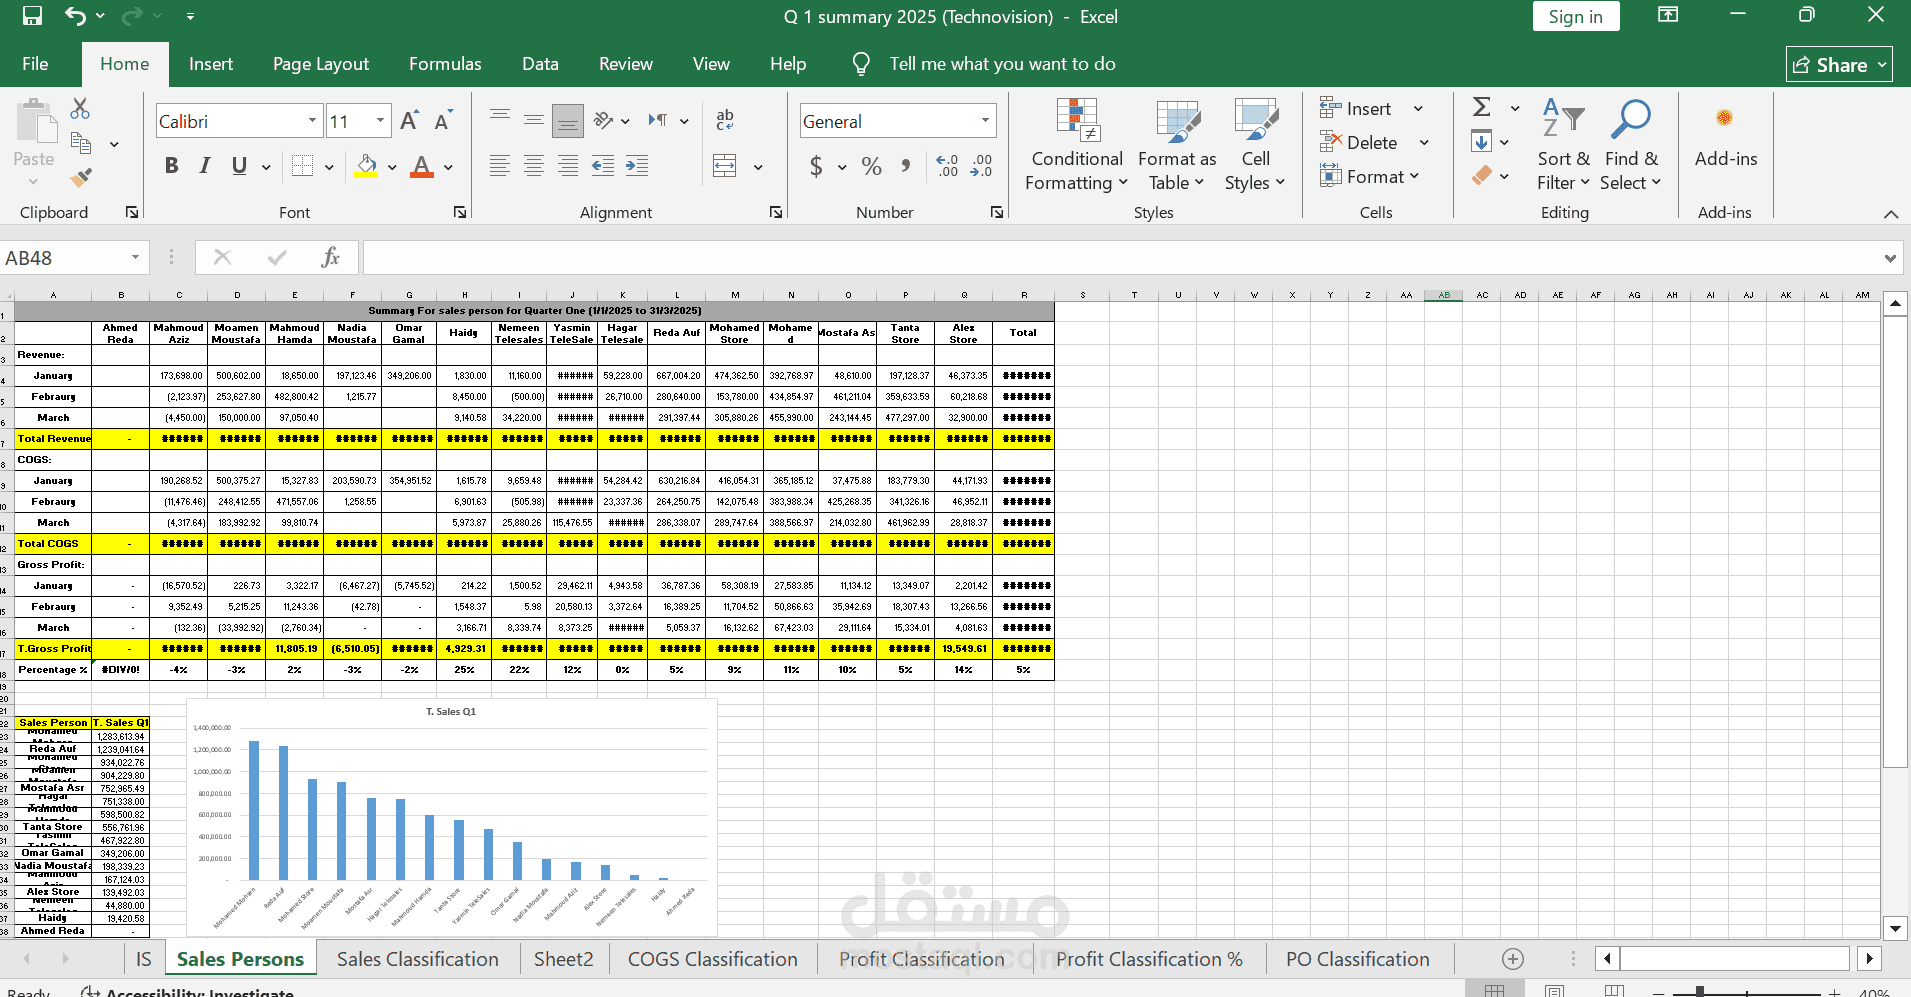Click the Share button
Viewport: 1911px width, 997px height.
[x=1838, y=64]
